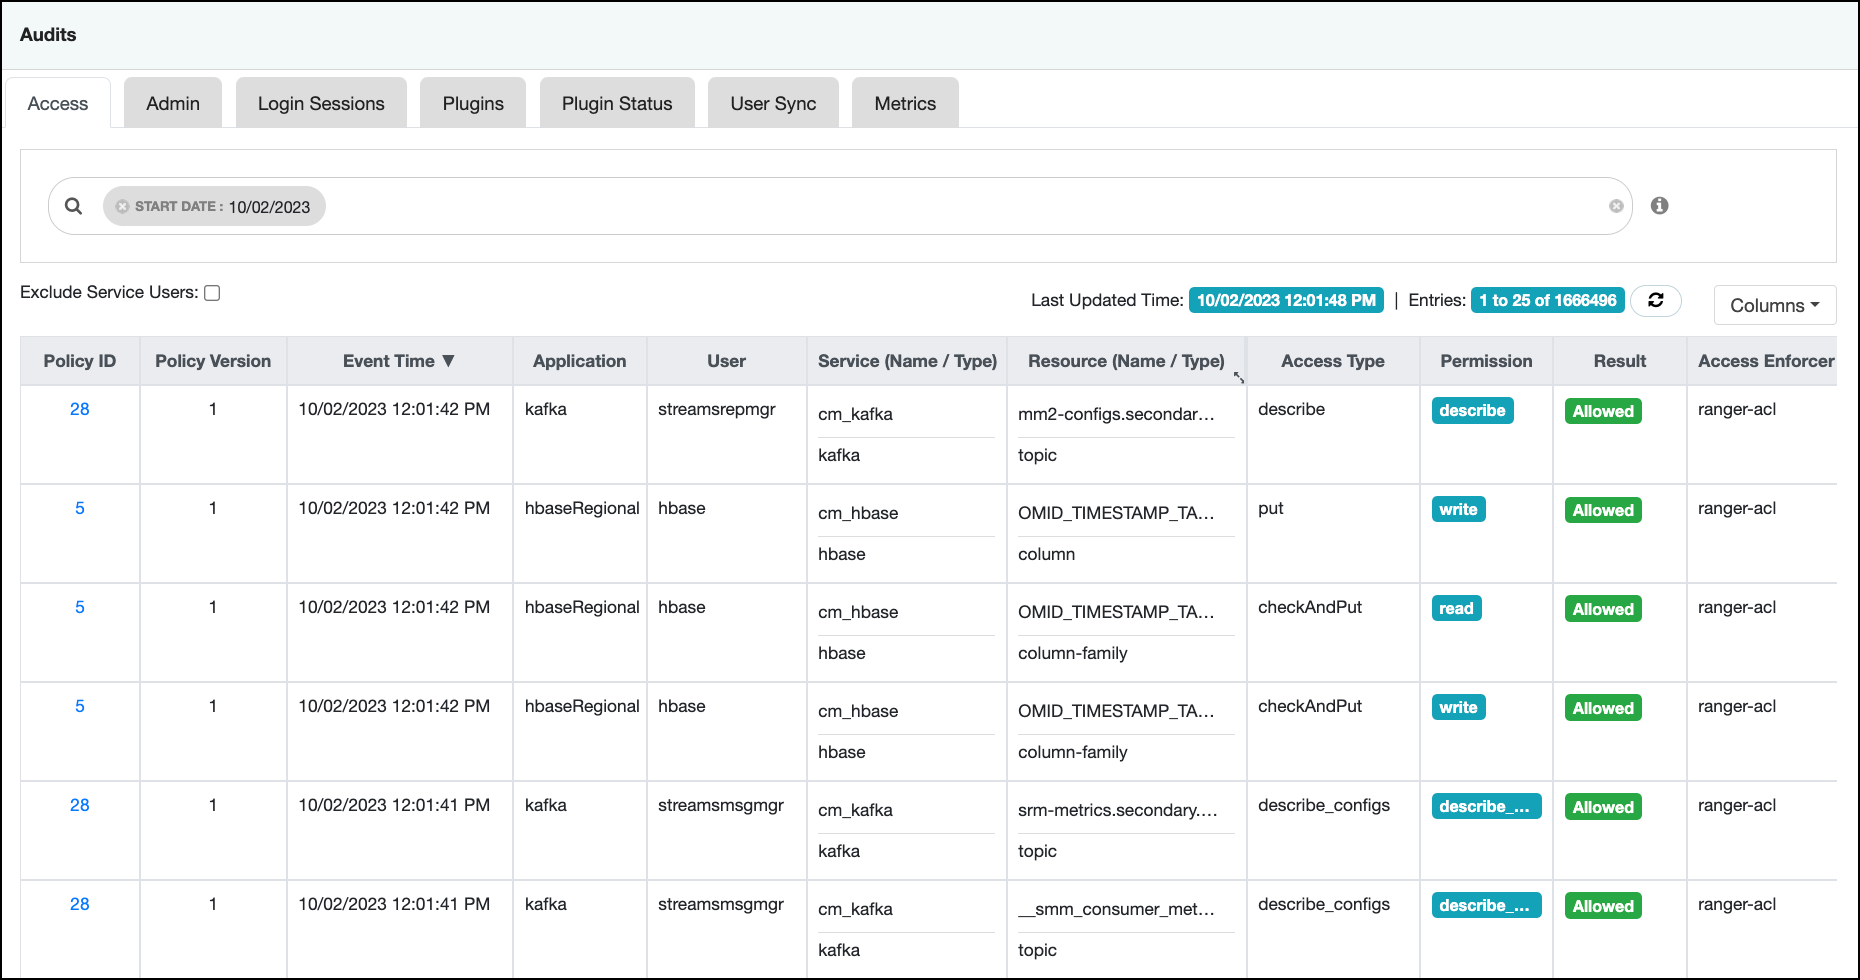Sort by Event Time arrow
Screen dimensions: 1860x980
[448, 361]
